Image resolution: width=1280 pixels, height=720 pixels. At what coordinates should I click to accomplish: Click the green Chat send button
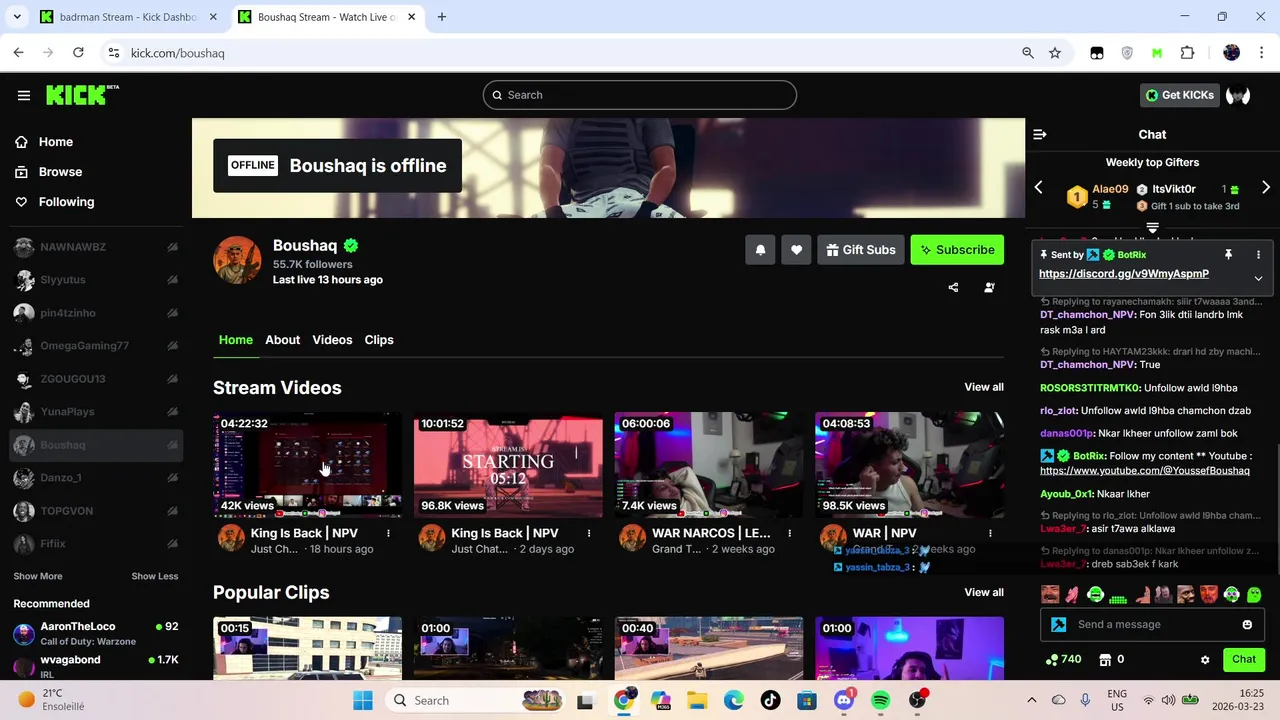[1244, 659]
